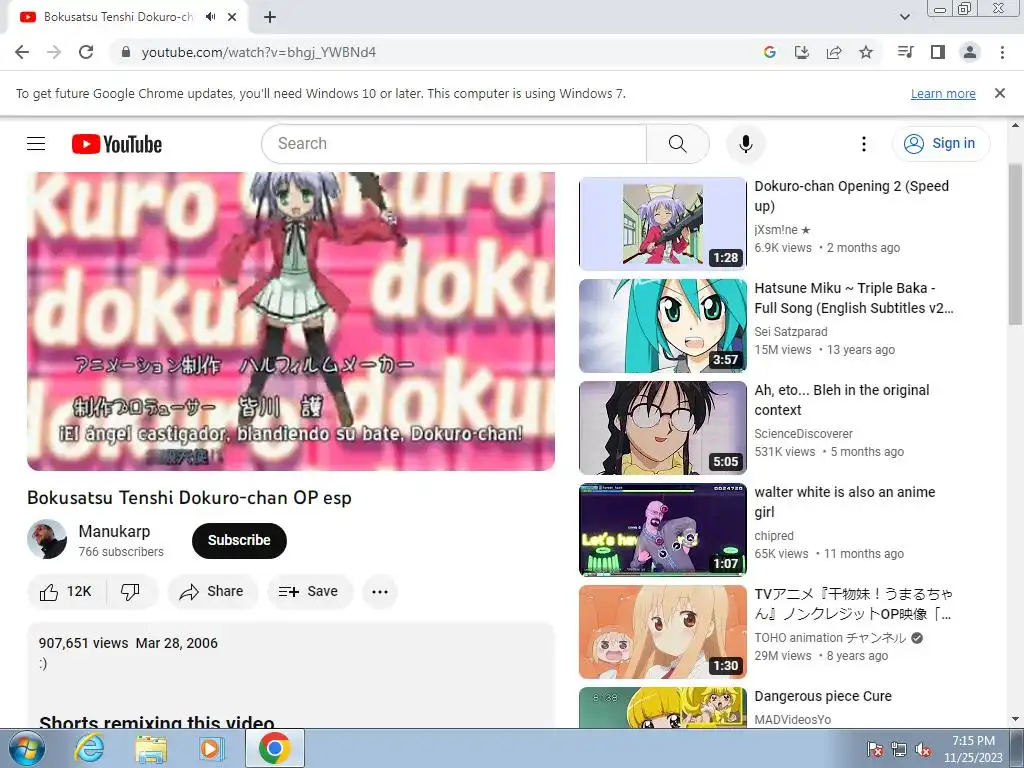The image size is (1024, 768).
Task: Click scrollbar down arrow
Action: pyautogui.click(x=1016, y=720)
